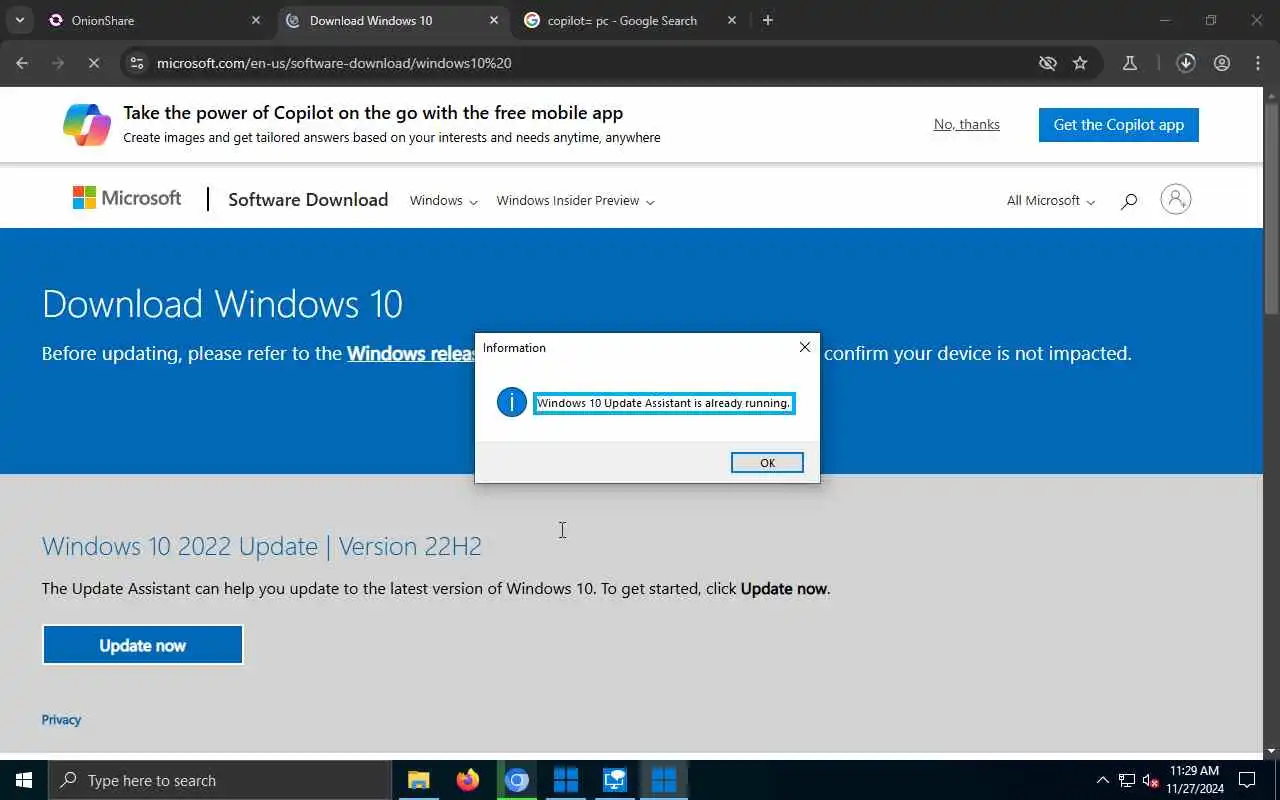Click the microsoft.com address bar URL

pyautogui.click(x=334, y=63)
